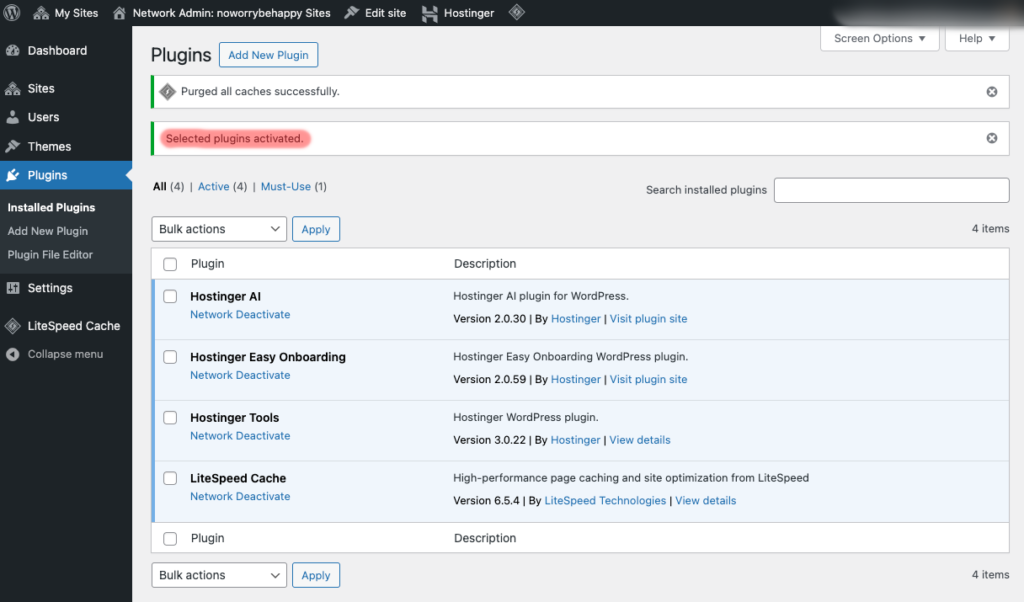Image resolution: width=1024 pixels, height=602 pixels.
Task: Click the bottom Apply button
Action: [315, 575]
